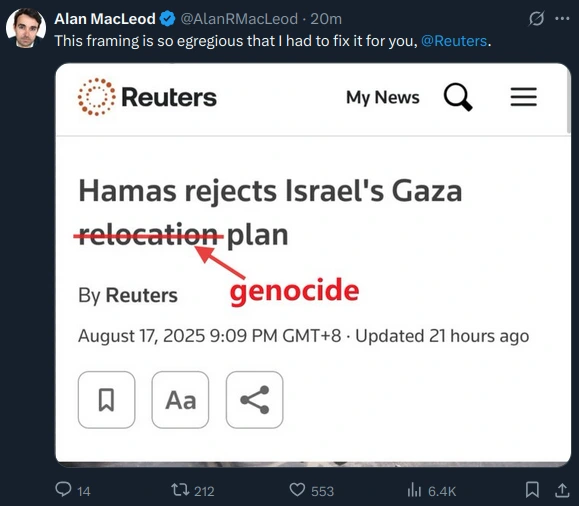
Task: Select My News in Reuters header
Action: [383, 98]
